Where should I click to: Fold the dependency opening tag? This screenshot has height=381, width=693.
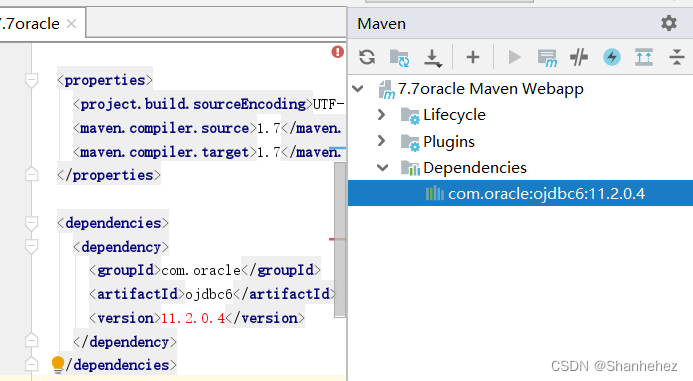31,247
